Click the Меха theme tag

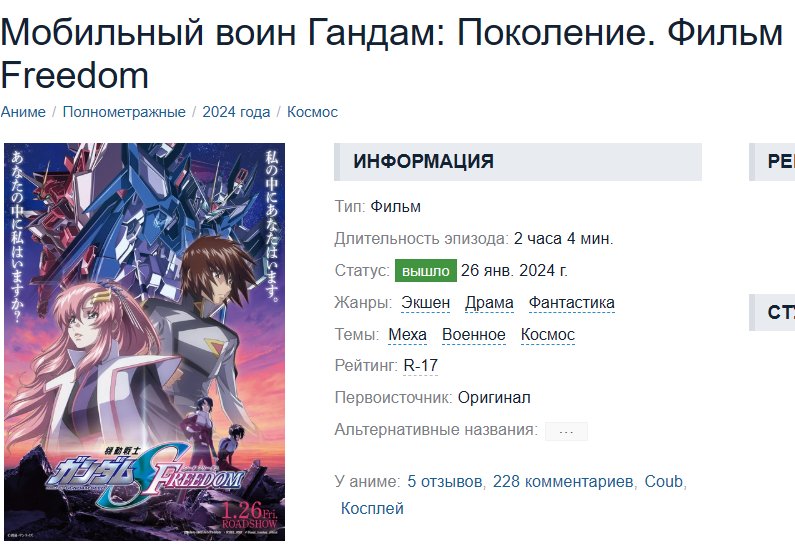(407, 335)
